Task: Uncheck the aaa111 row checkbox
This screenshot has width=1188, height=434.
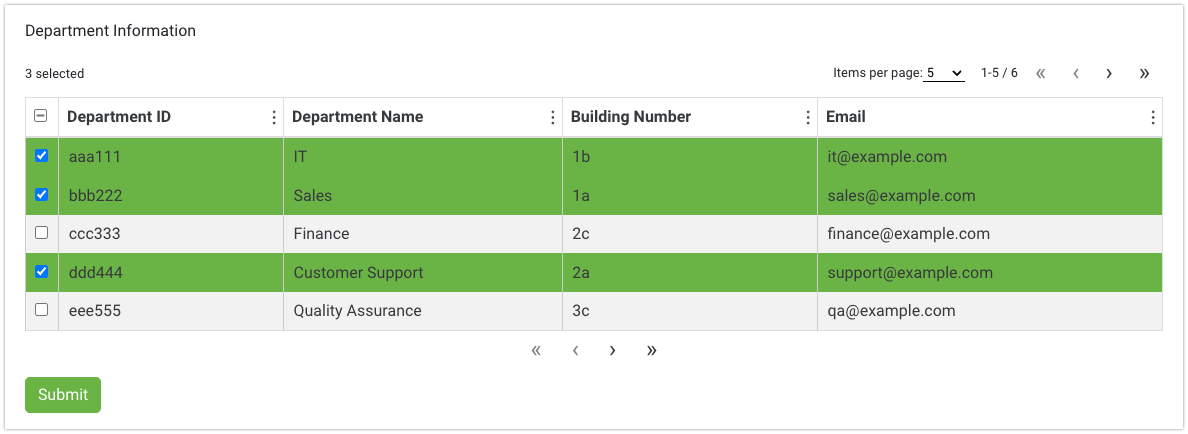Action: (x=41, y=156)
